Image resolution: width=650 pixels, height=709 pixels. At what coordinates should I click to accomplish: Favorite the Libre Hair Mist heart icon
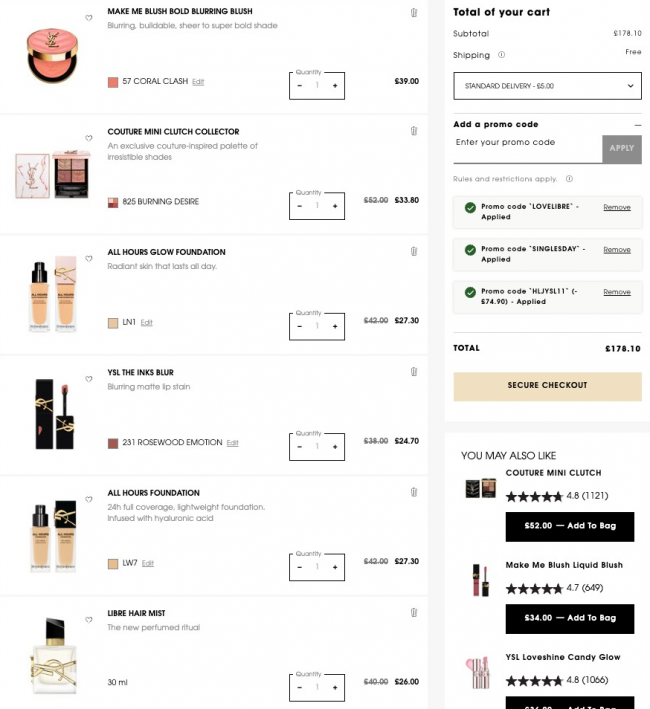(89, 619)
